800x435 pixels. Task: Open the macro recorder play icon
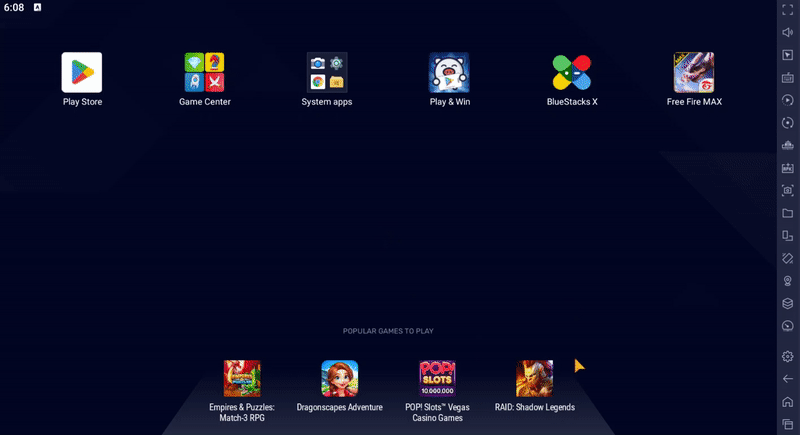788,100
